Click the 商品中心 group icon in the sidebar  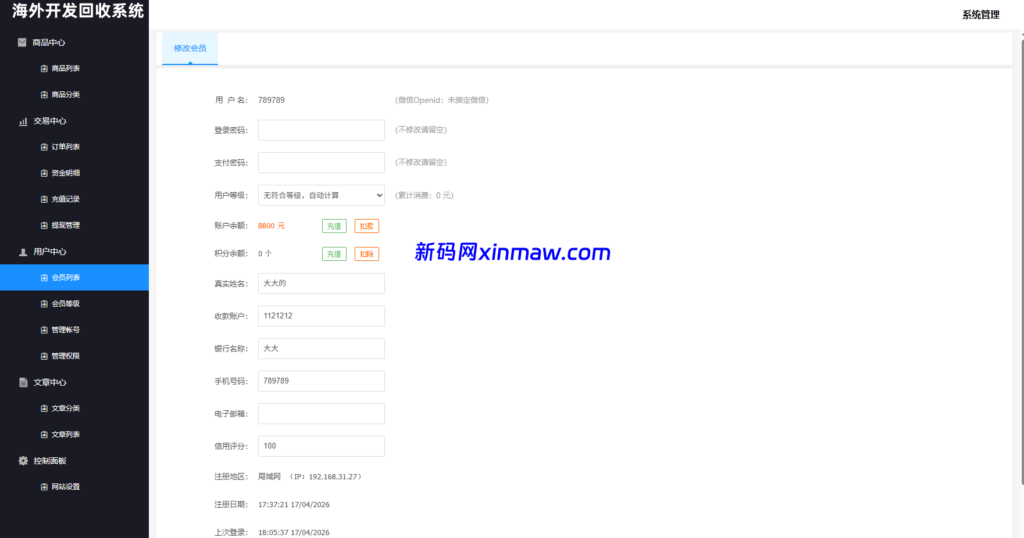tap(22, 42)
